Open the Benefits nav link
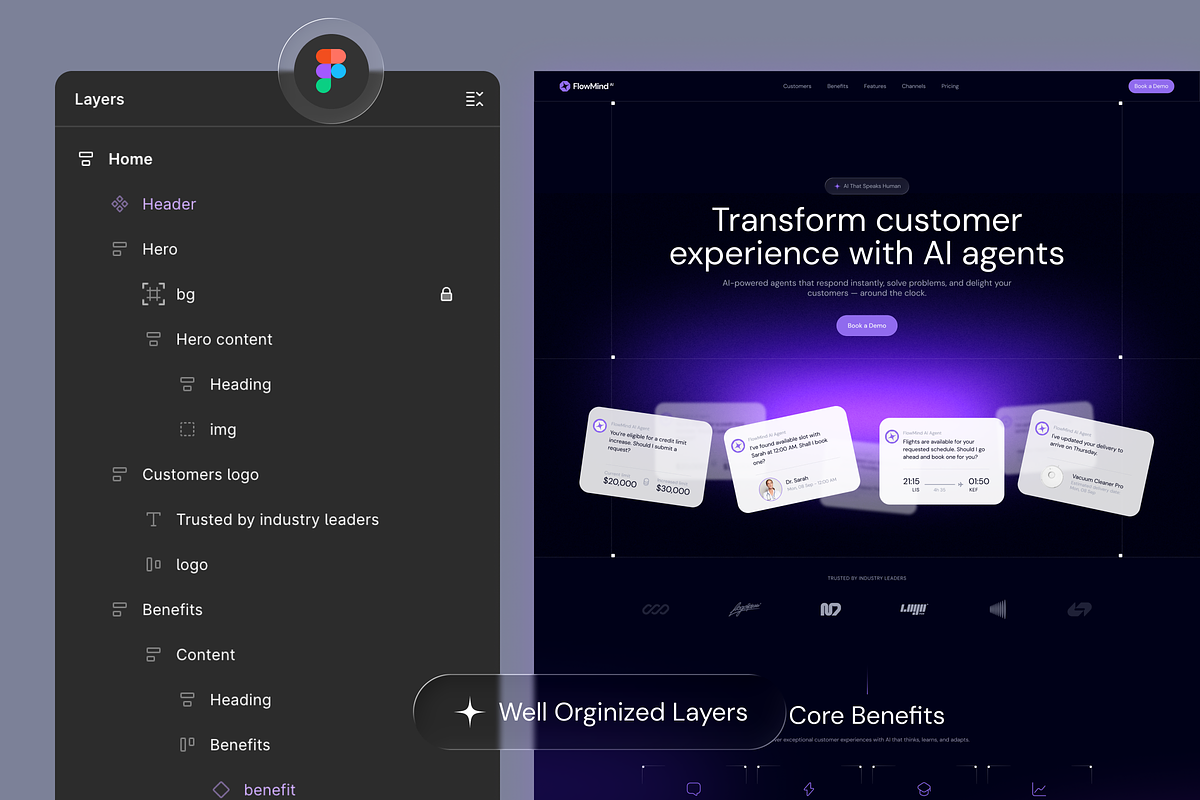1200x800 pixels. click(x=837, y=86)
